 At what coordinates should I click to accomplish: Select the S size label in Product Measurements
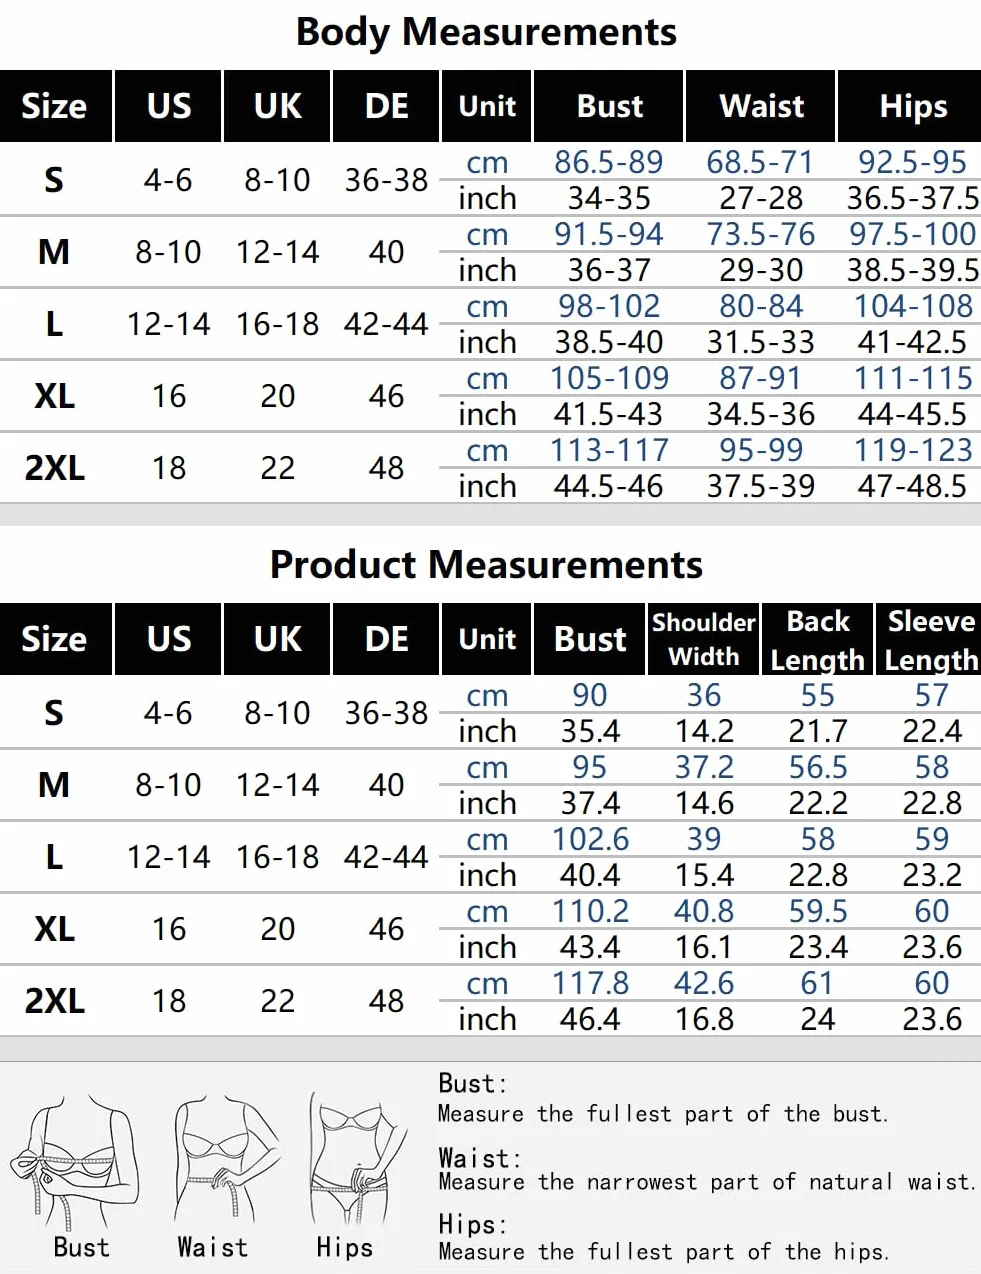coord(54,713)
